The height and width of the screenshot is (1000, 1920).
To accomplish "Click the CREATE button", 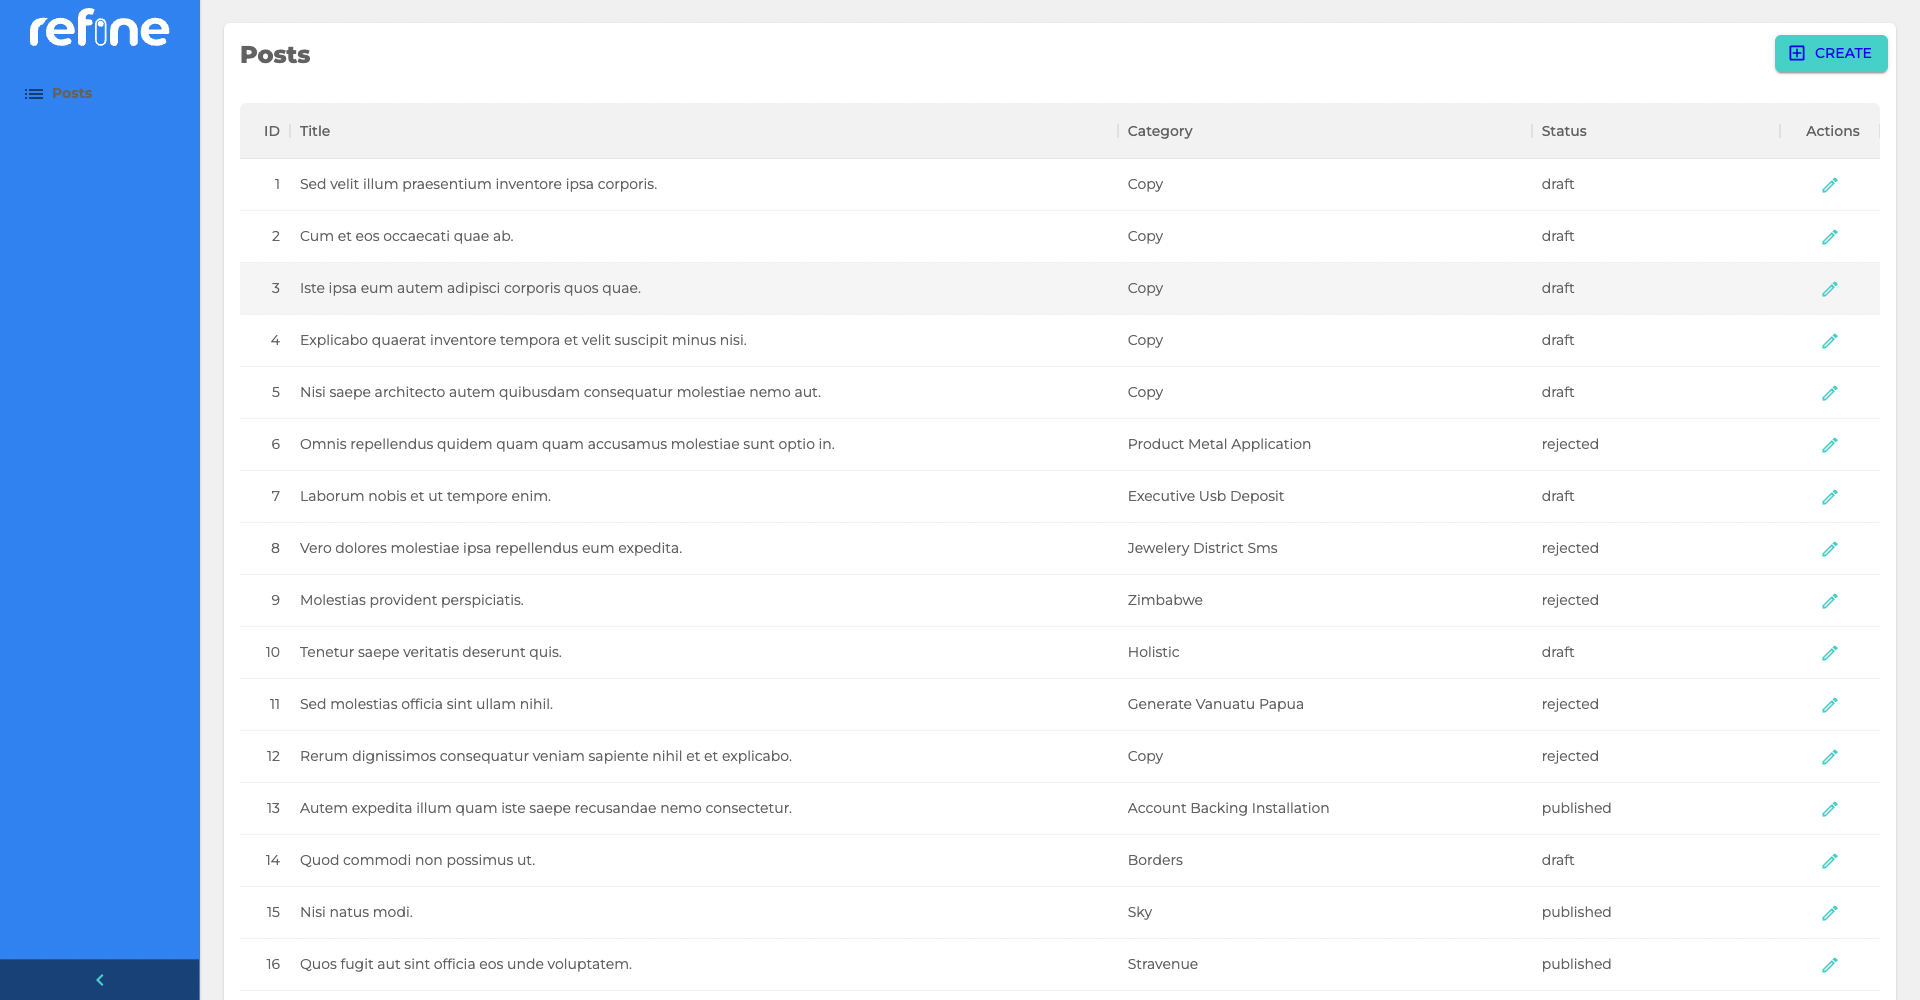I will pyautogui.click(x=1831, y=53).
